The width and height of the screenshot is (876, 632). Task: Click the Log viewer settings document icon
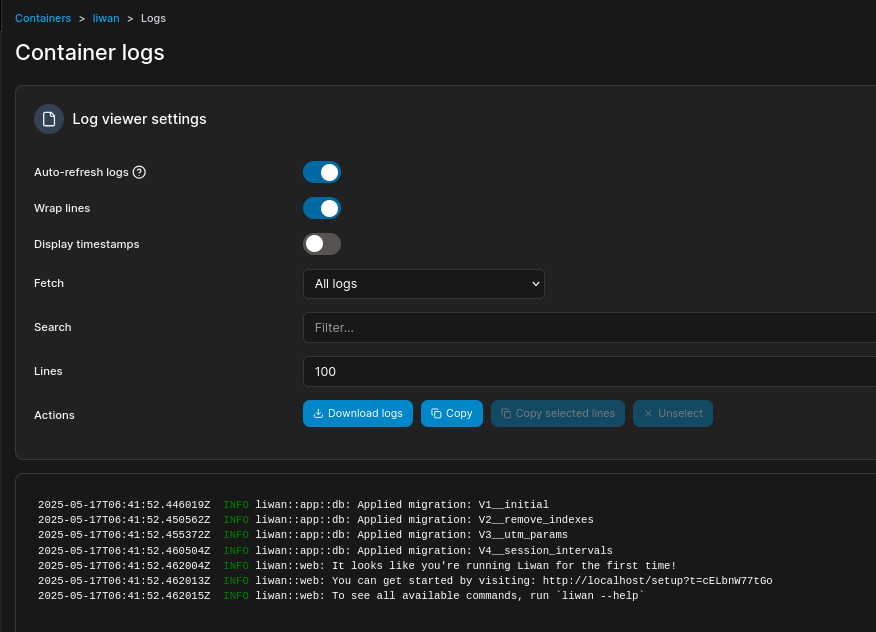[49, 119]
